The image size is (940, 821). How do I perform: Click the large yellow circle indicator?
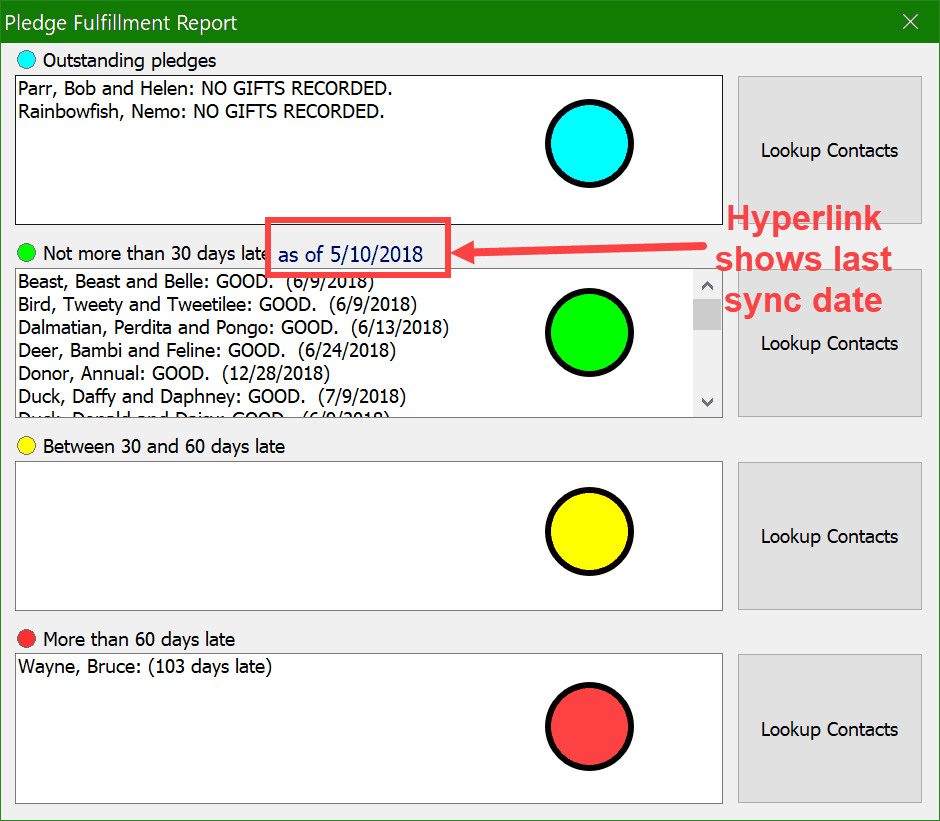pyautogui.click(x=589, y=532)
